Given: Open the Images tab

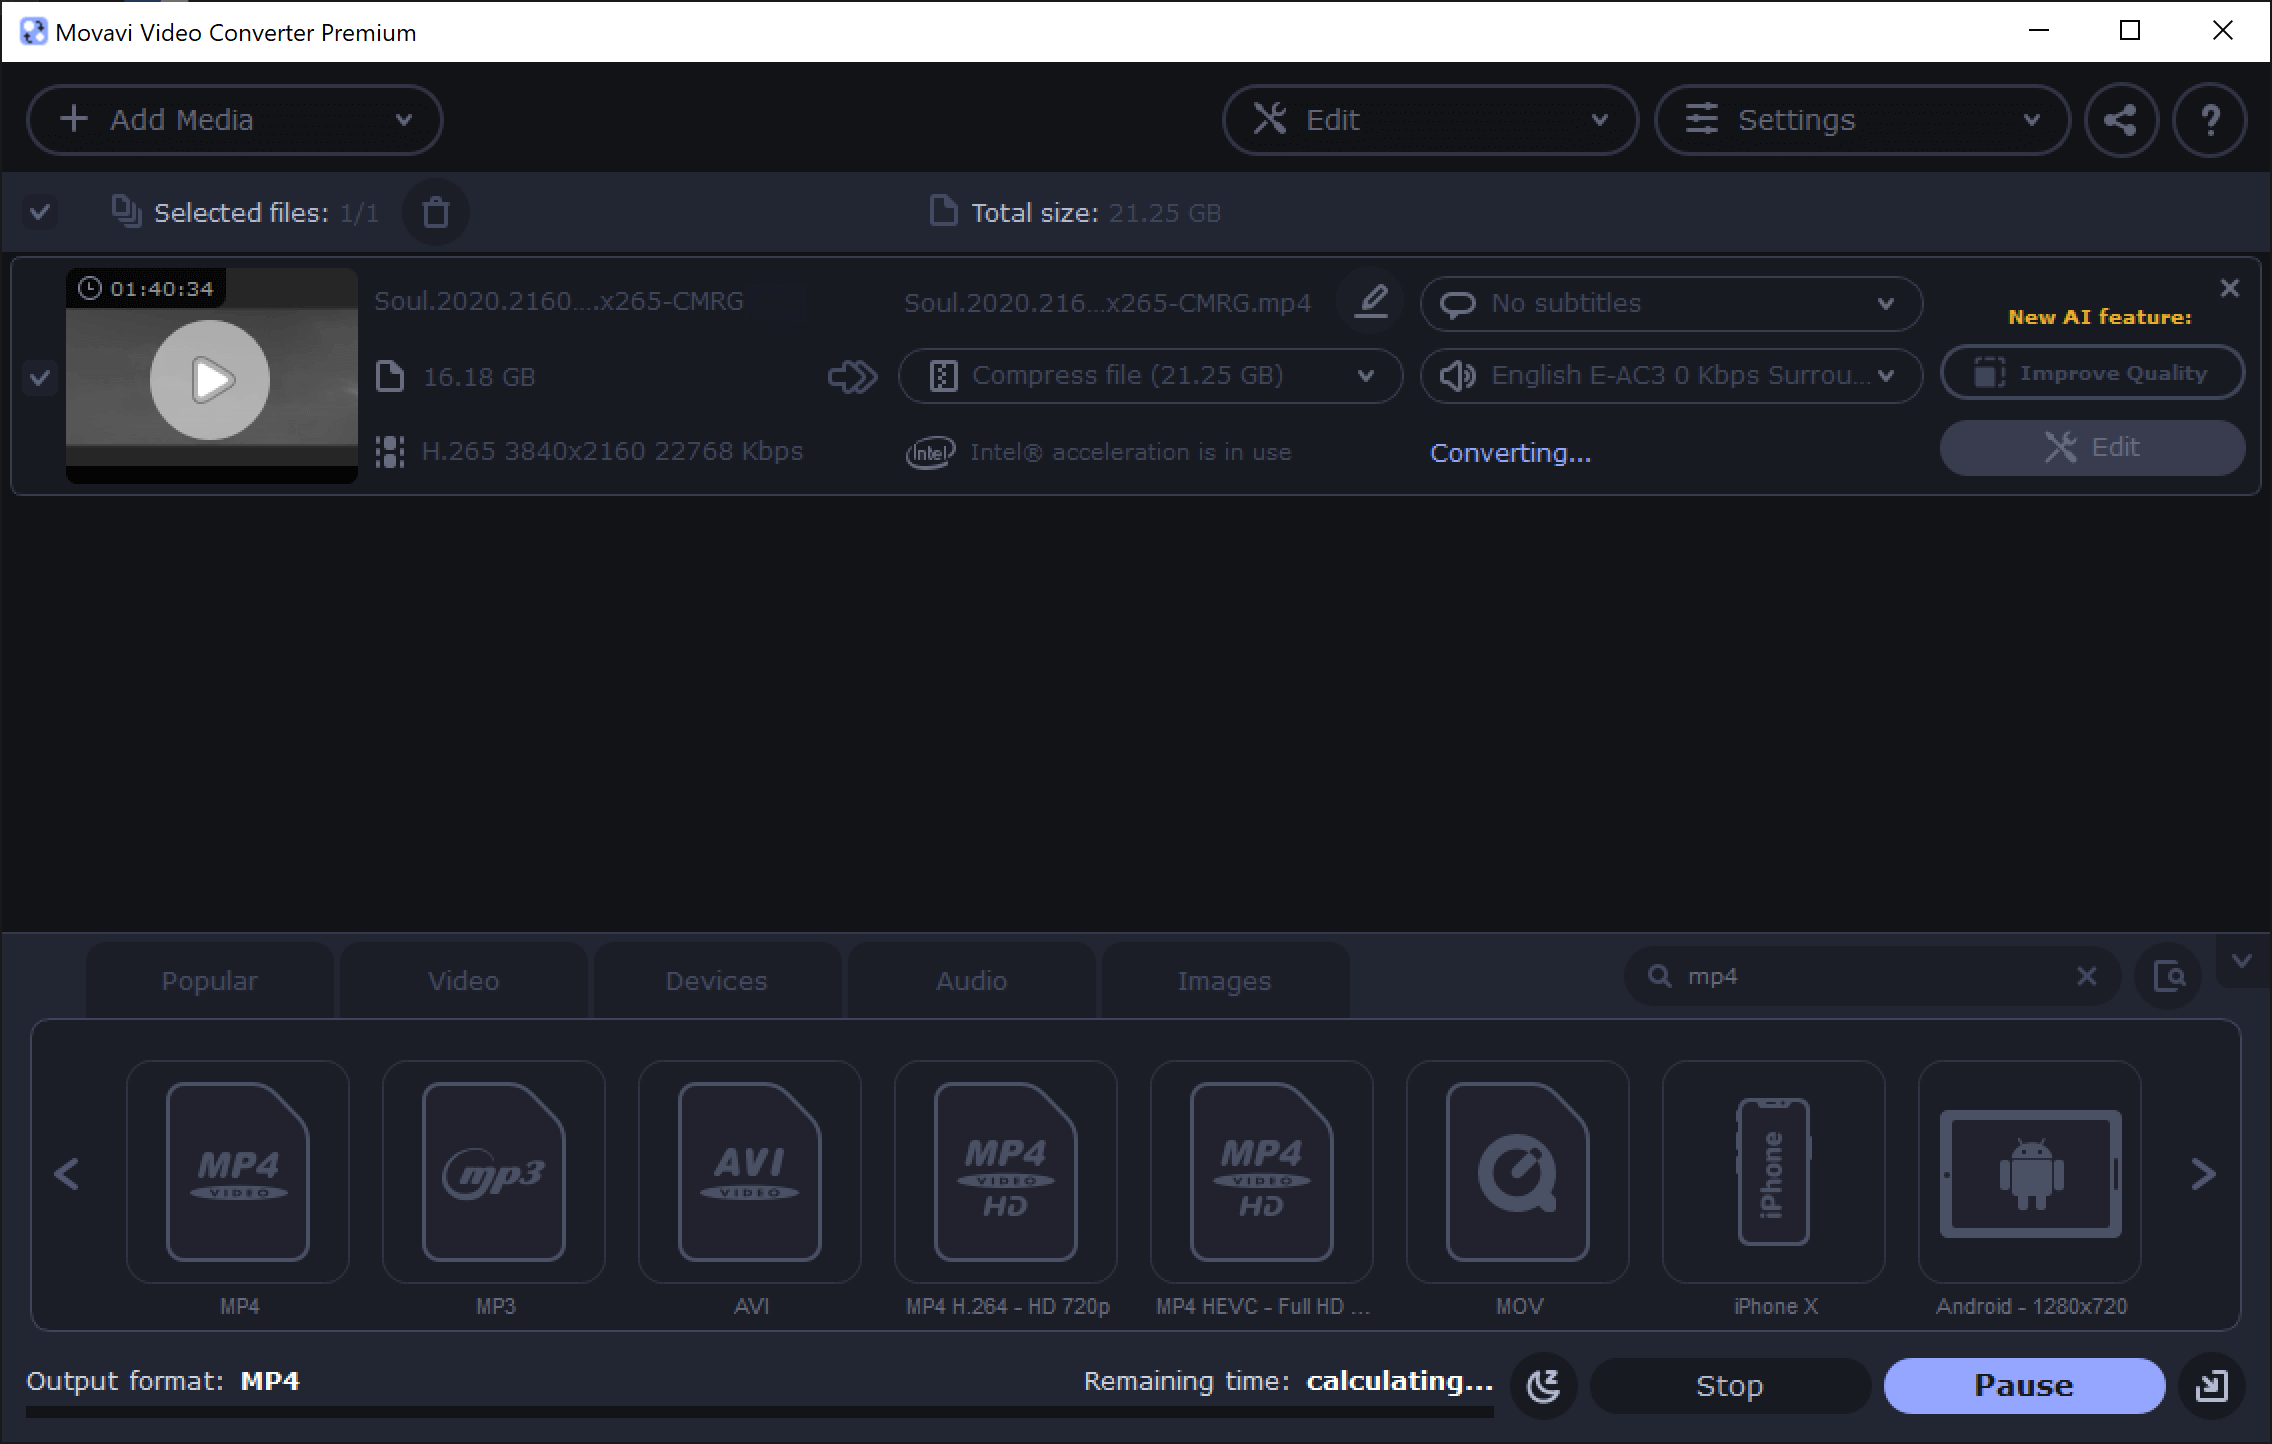Looking at the screenshot, I should coord(1225,981).
